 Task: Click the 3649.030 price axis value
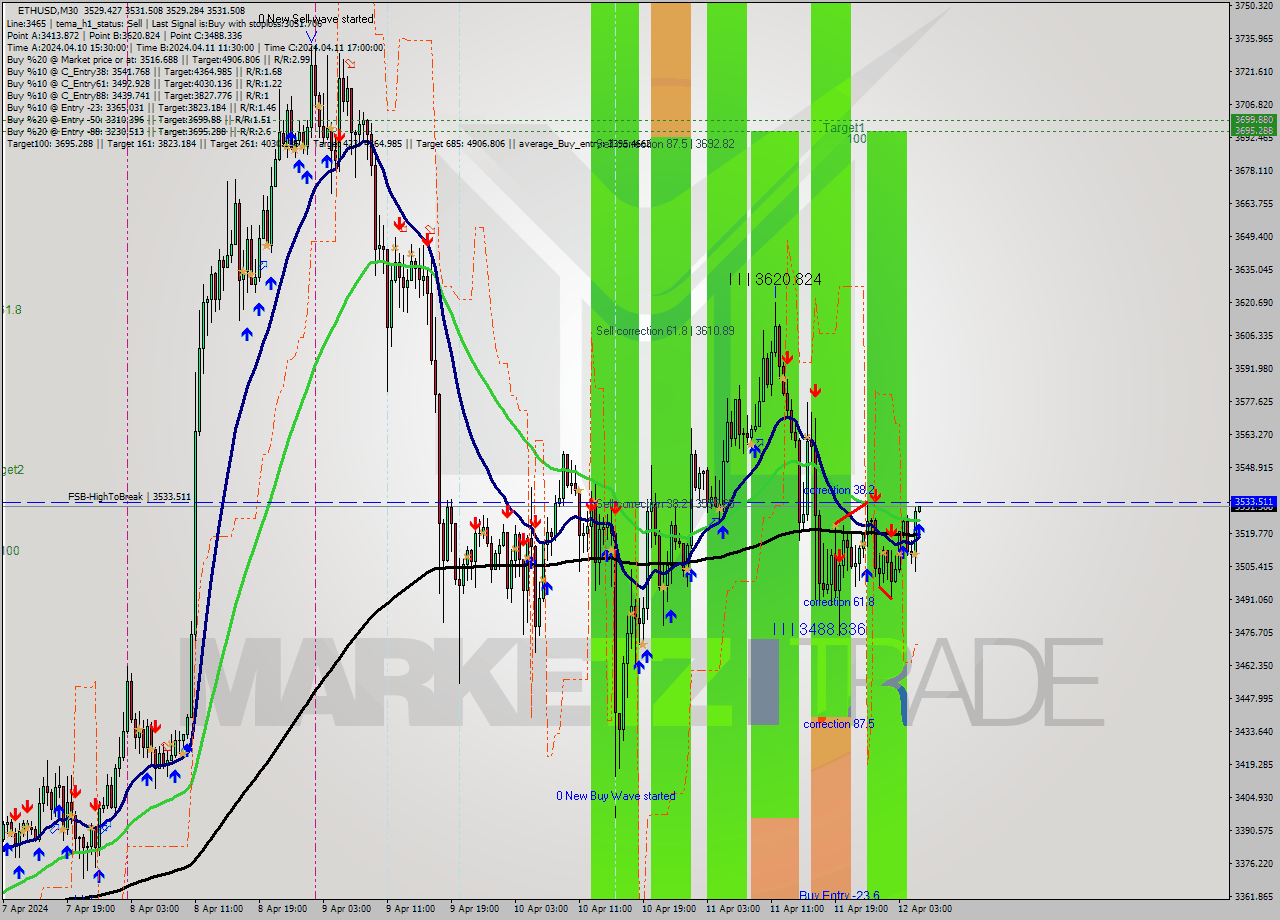[x=1253, y=237]
